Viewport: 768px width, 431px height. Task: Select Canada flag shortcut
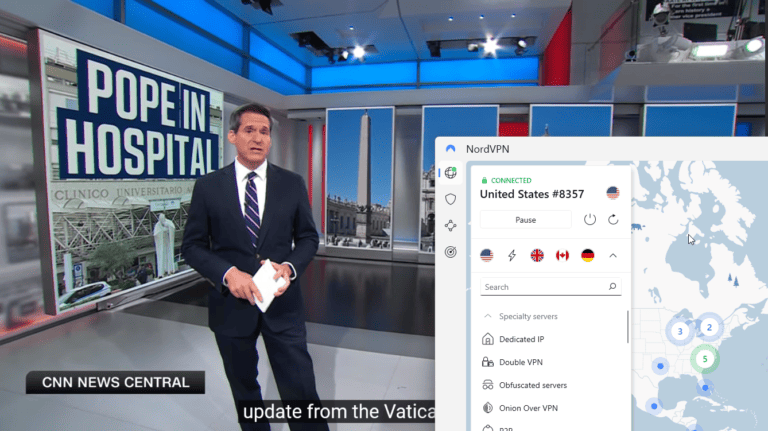pyautogui.click(x=562, y=255)
